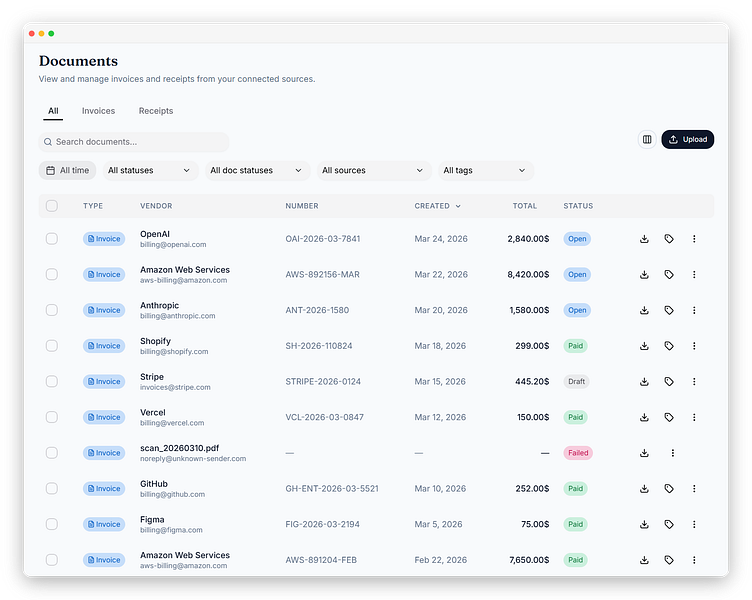Screen dimensions: 752x600
Task: Download the Vercel invoice
Action: [644, 417]
